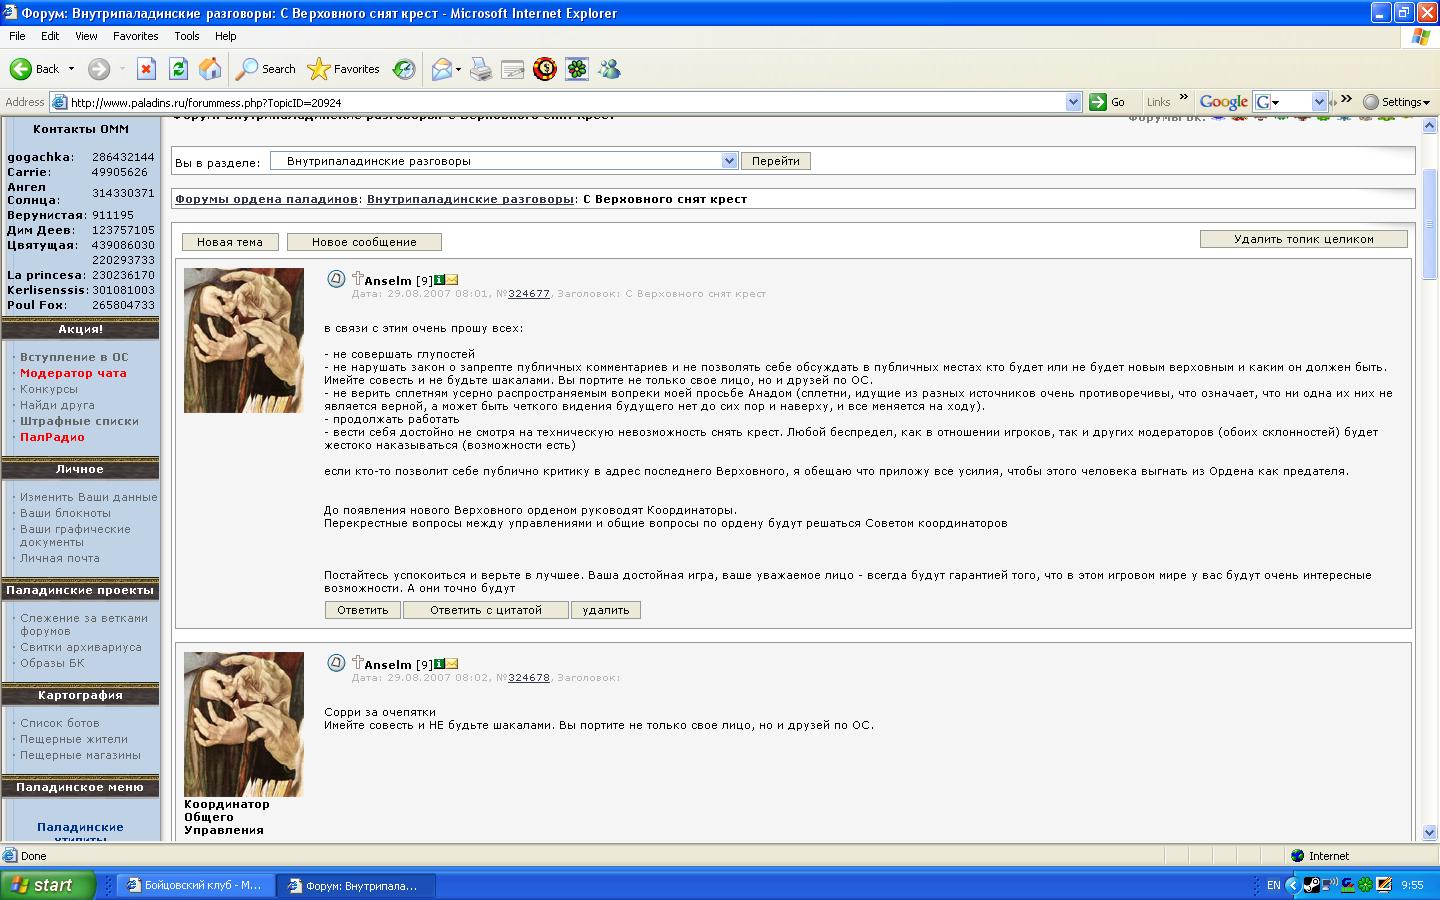Viewport: 1440px width, 900px height.
Task: Click EN language indicator in taskbar
Action: [1273, 885]
